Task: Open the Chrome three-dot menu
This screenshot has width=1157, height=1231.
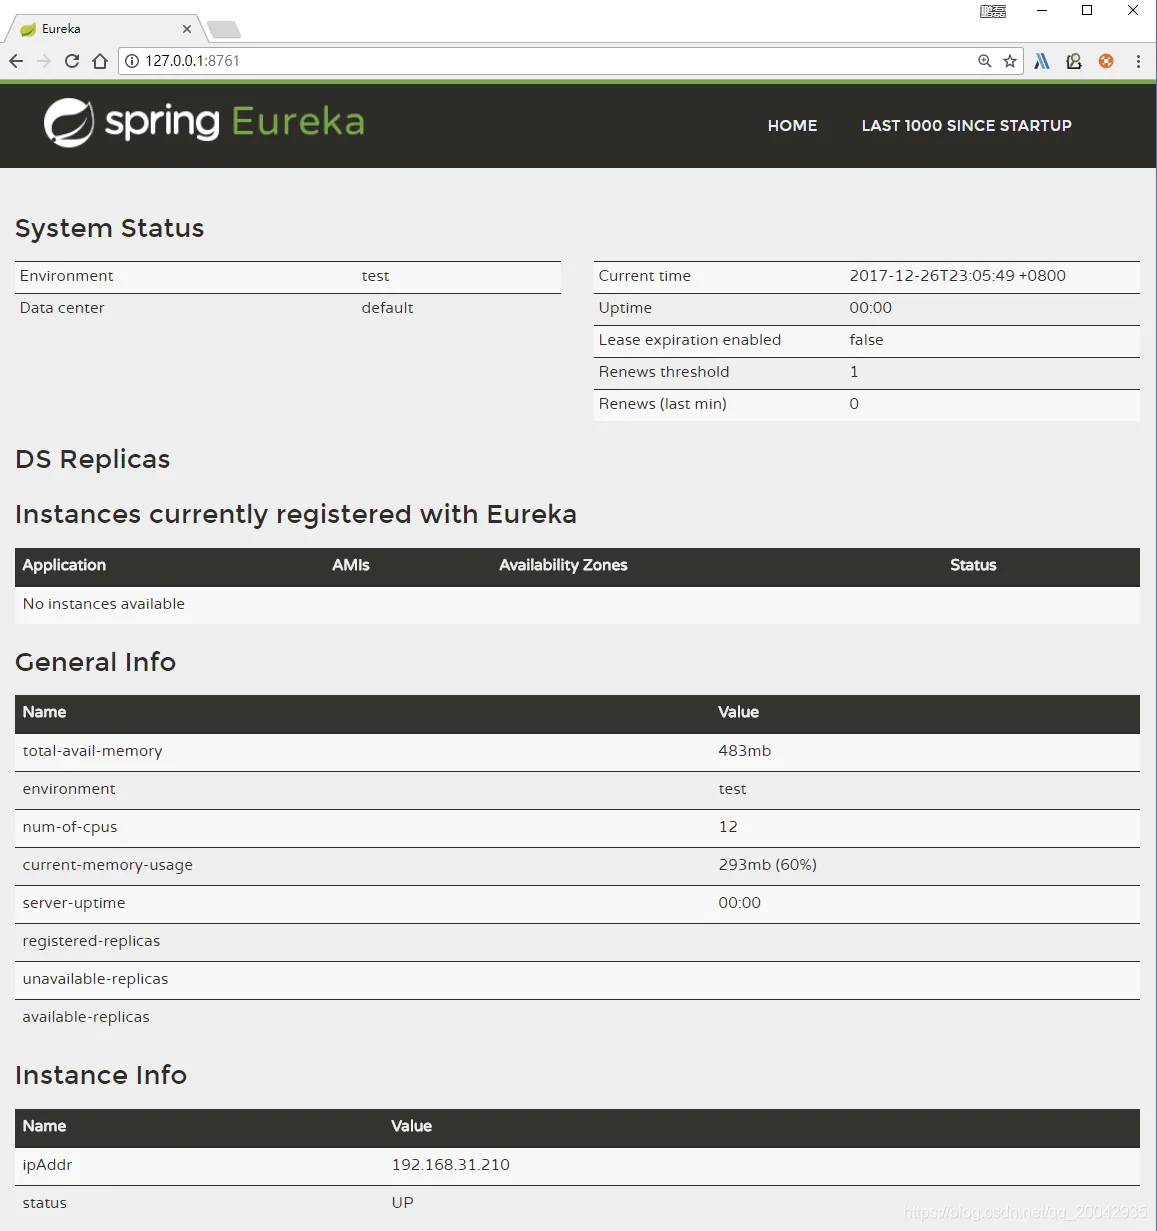Action: point(1138,61)
